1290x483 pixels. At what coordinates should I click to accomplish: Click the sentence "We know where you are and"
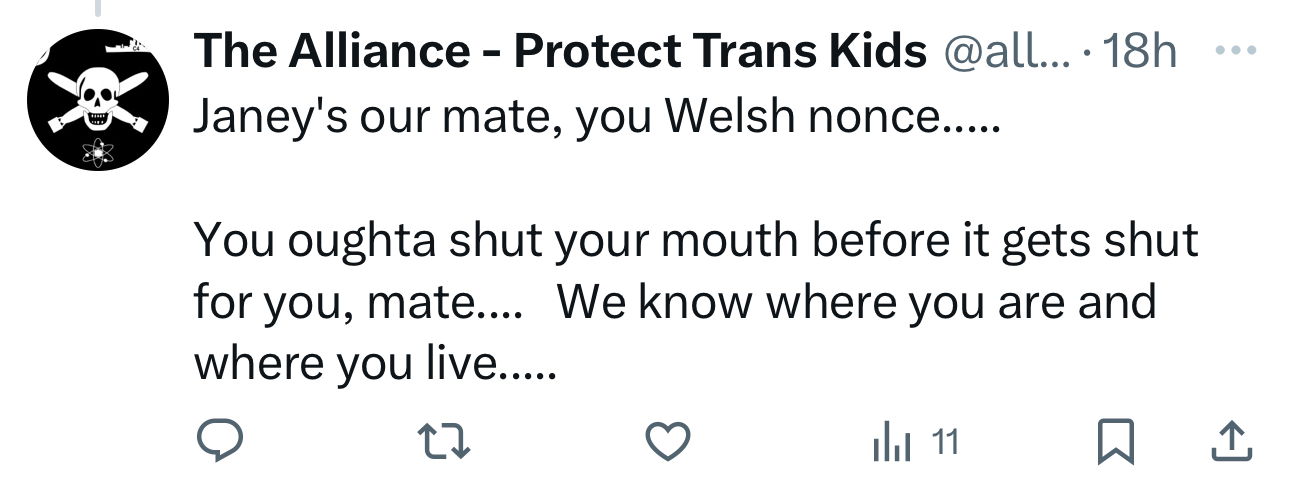[x=856, y=302]
